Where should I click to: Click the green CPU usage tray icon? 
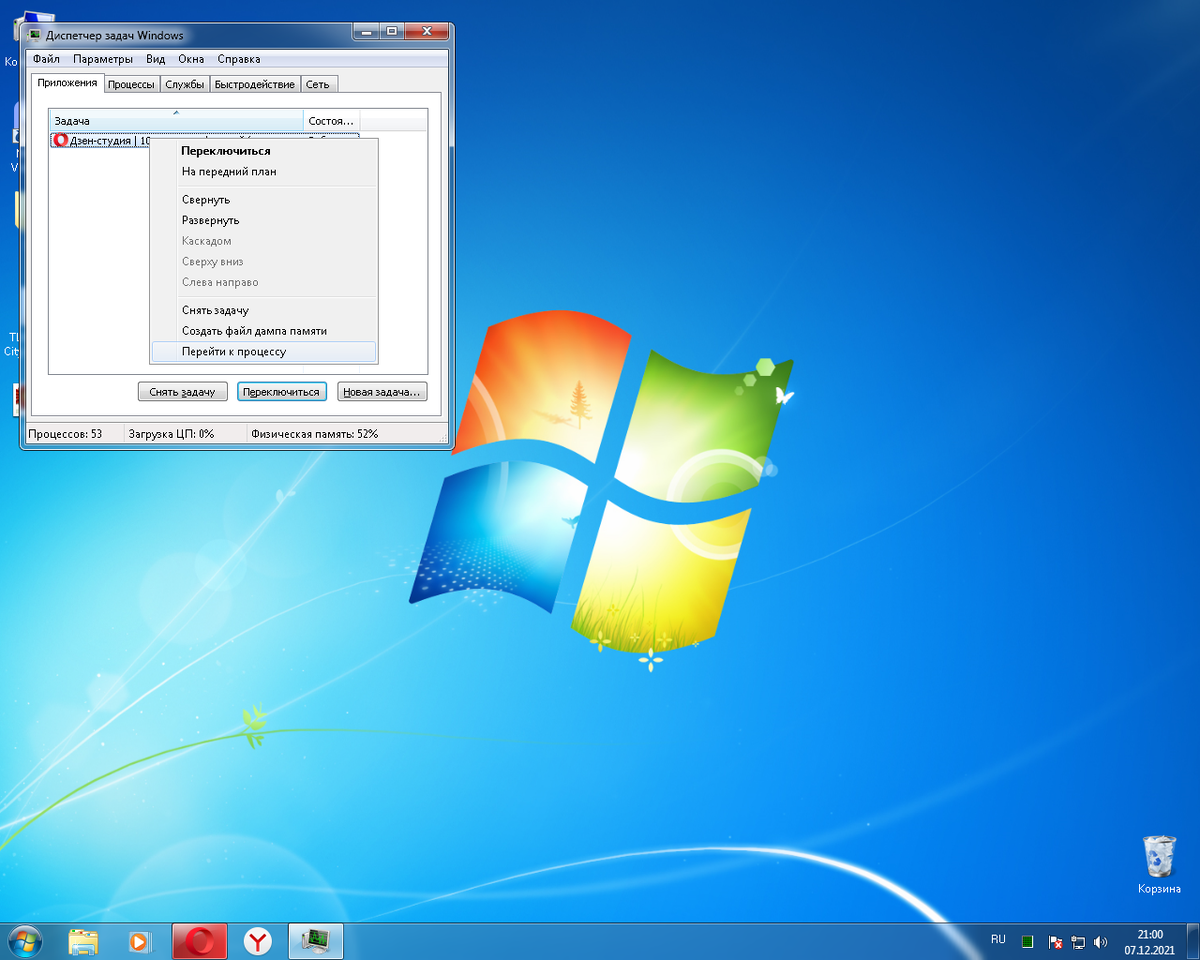[x=1027, y=941]
